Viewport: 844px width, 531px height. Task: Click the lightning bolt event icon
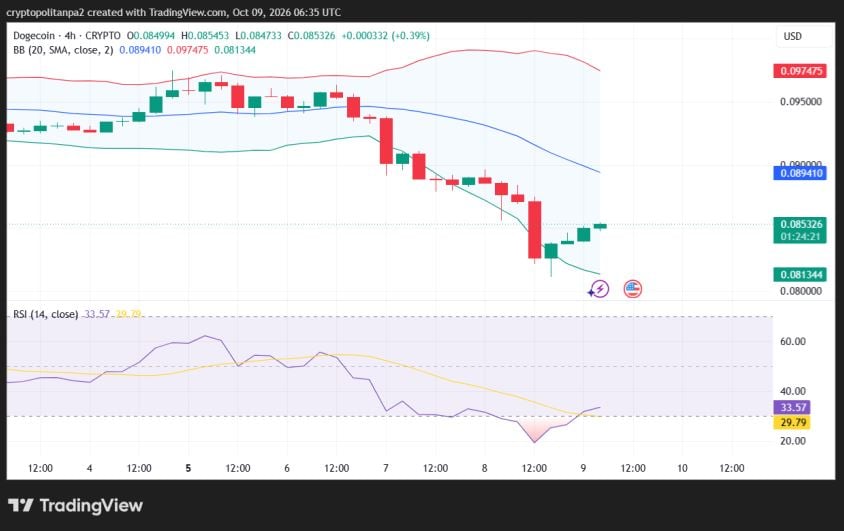pyautogui.click(x=599, y=289)
